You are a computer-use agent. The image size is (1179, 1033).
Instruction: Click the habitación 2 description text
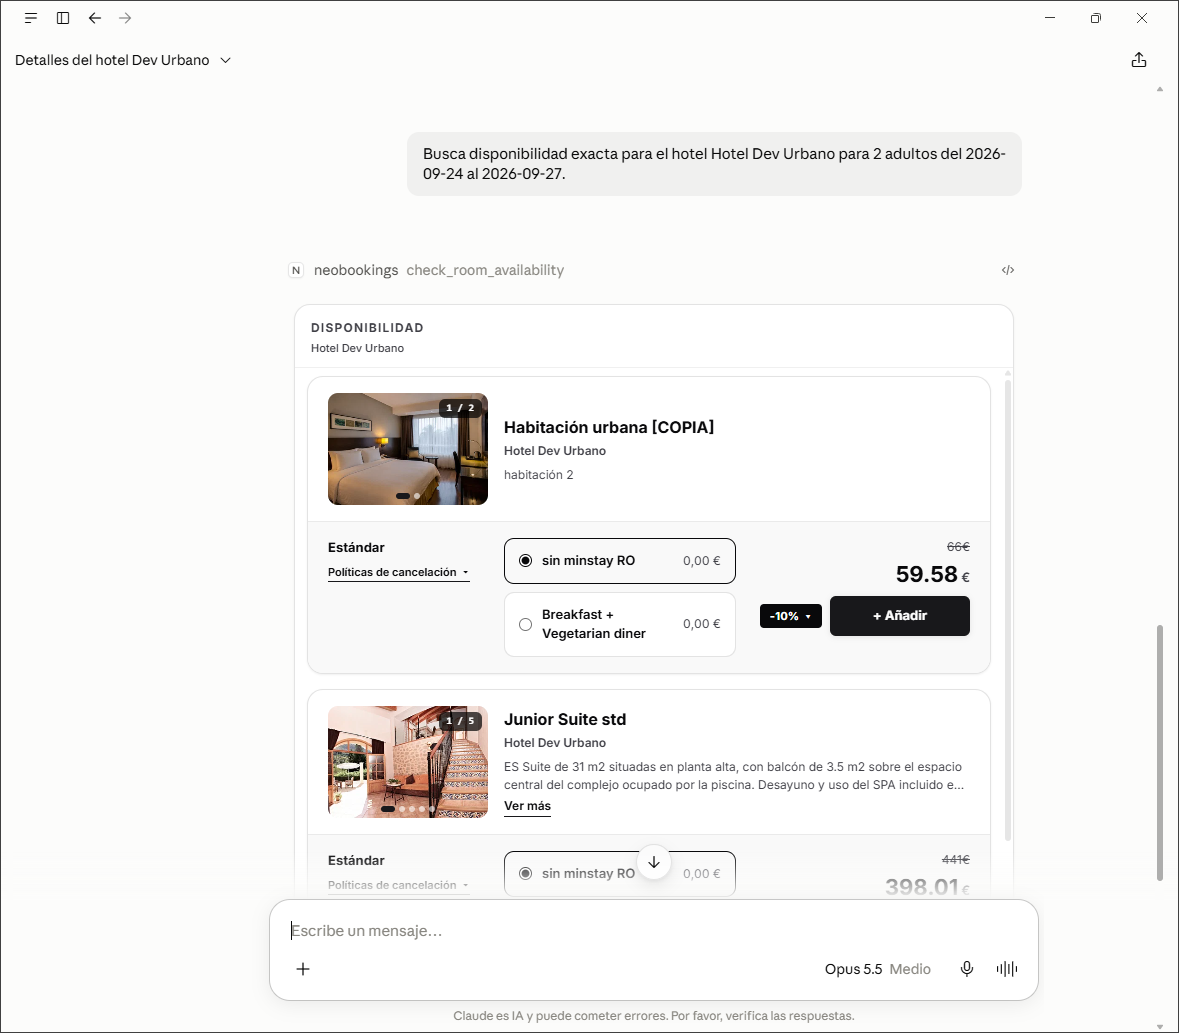pos(538,475)
